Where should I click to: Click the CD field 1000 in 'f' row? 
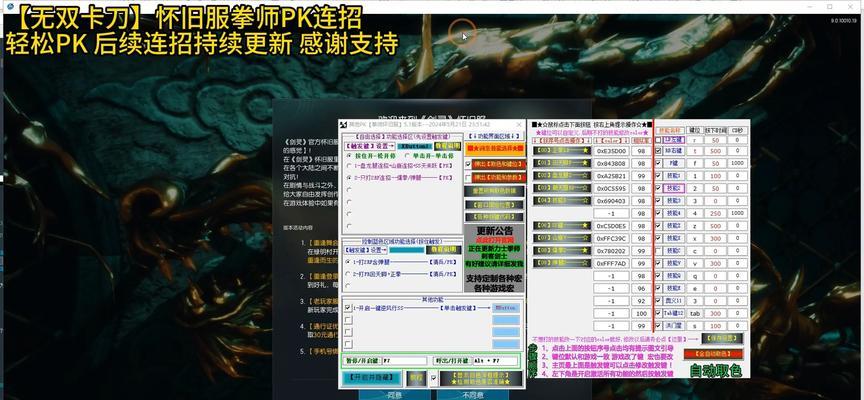[x=738, y=164]
